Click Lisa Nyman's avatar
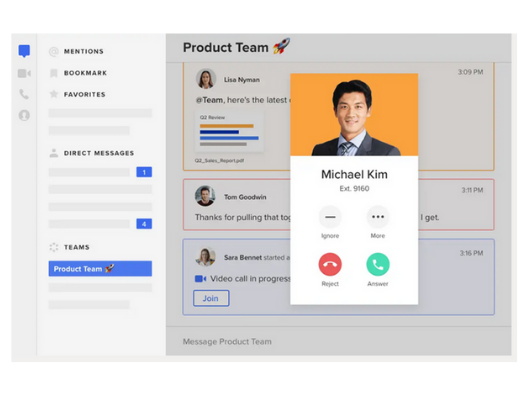Screen dimensions: 528x408 [206, 79]
